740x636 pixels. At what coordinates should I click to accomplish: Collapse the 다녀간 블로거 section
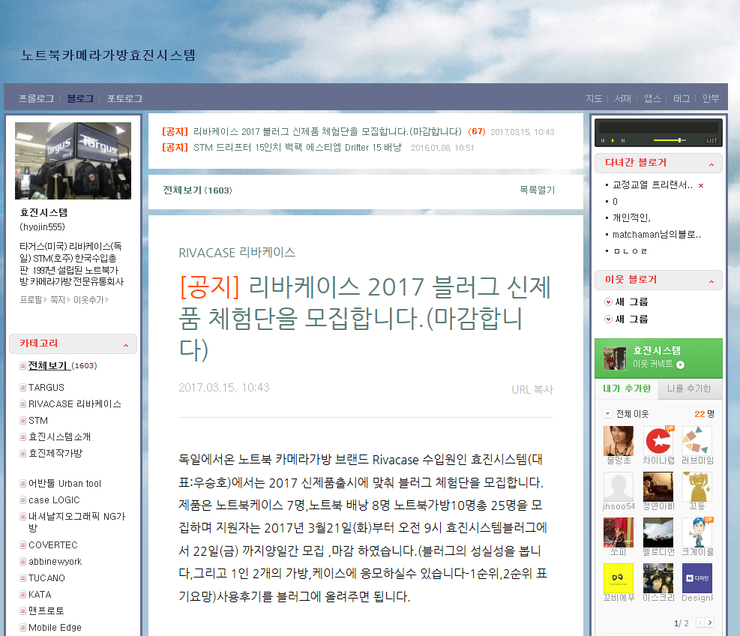(711, 165)
